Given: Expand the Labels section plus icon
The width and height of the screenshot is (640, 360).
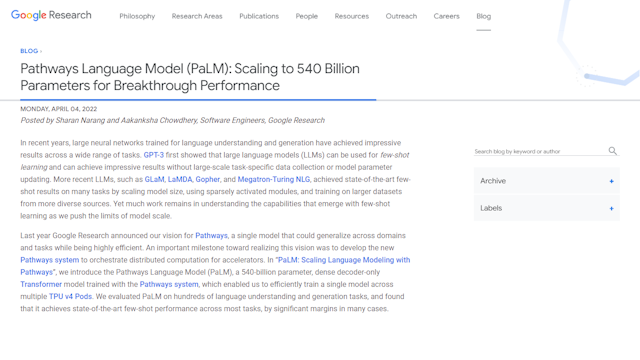Looking at the screenshot, I should tap(611, 209).
